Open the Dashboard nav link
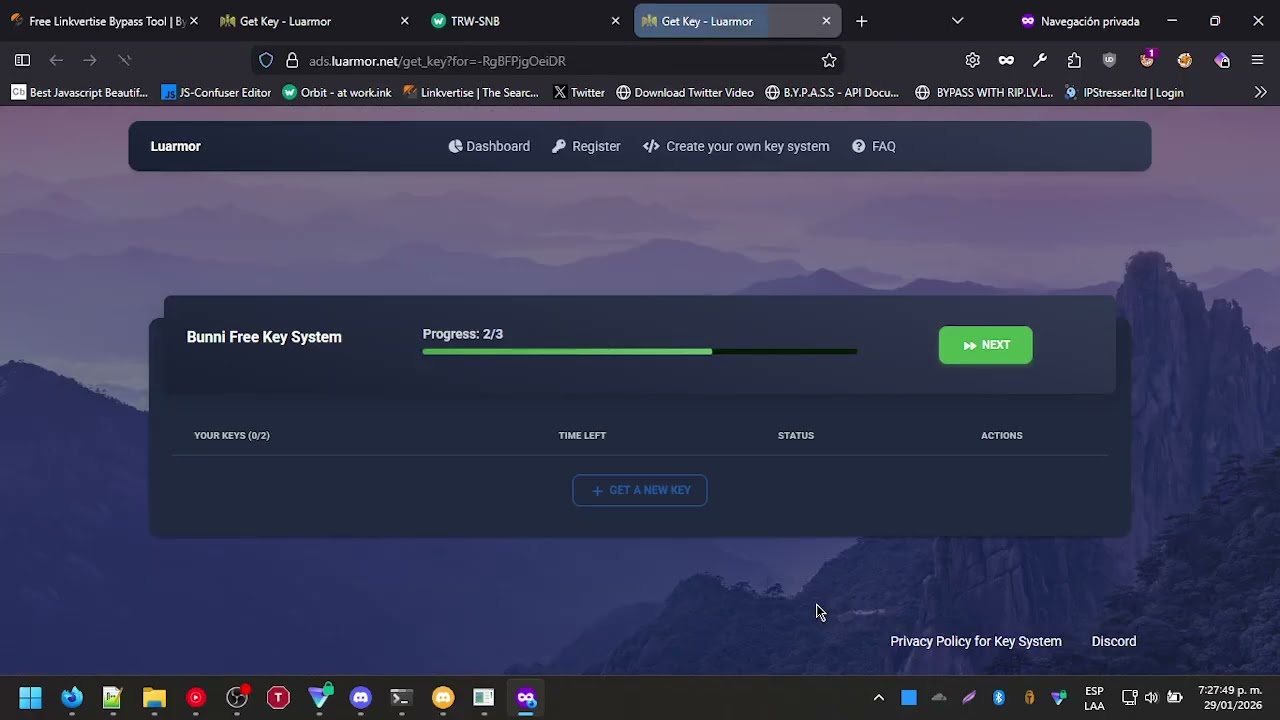 [x=489, y=146]
